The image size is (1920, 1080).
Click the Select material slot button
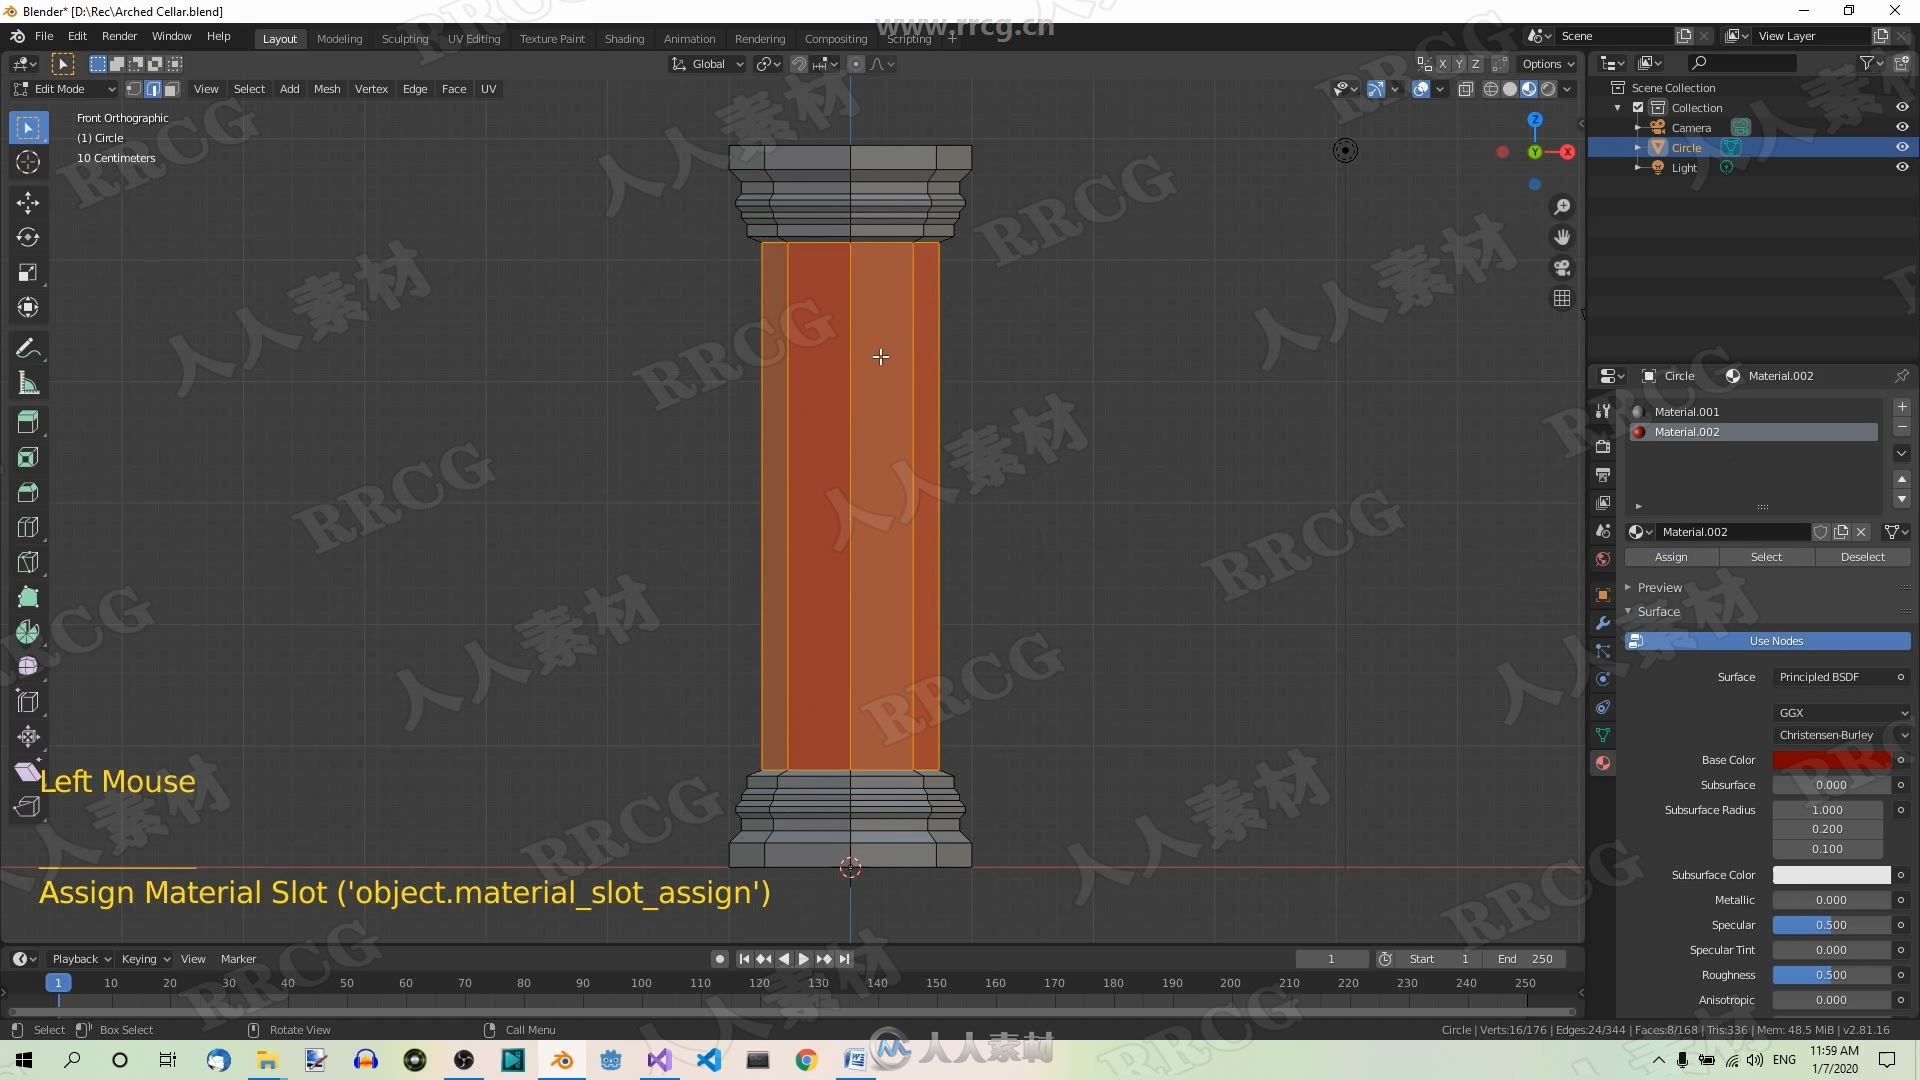(1766, 556)
